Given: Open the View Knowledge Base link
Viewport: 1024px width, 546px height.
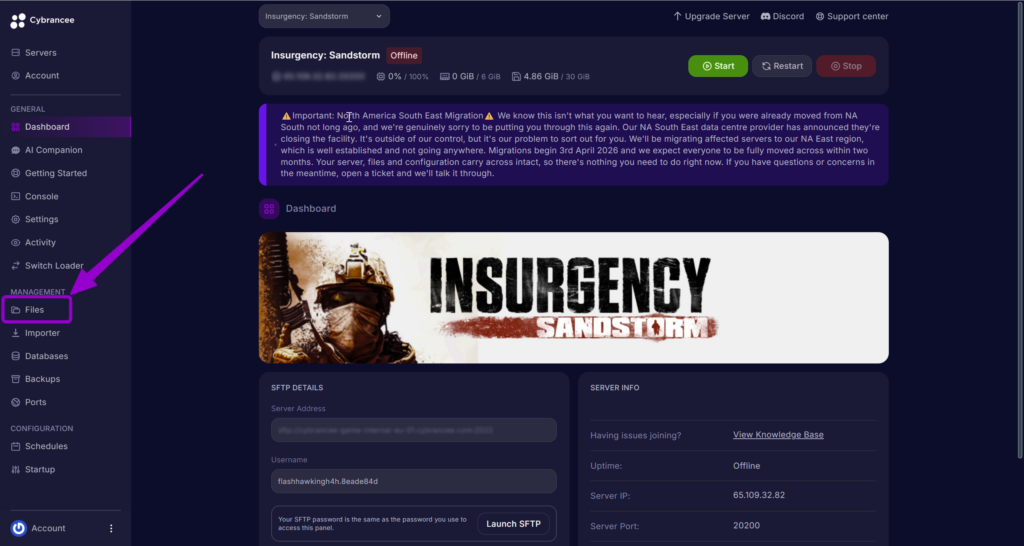Looking at the screenshot, I should click(778, 435).
